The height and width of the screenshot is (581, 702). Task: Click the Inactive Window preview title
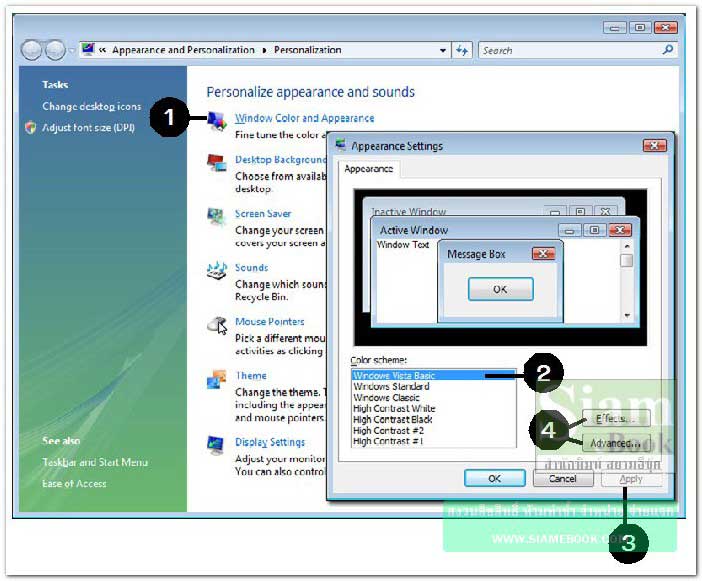(409, 212)
